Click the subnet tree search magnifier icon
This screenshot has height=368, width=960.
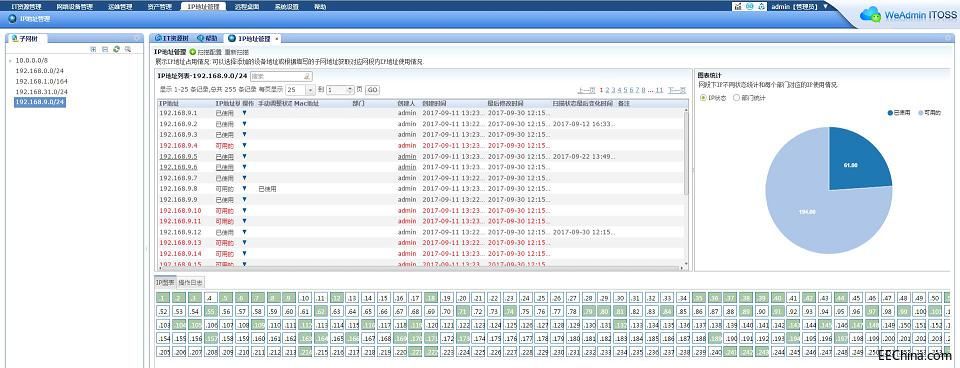[x=128, y=49]
